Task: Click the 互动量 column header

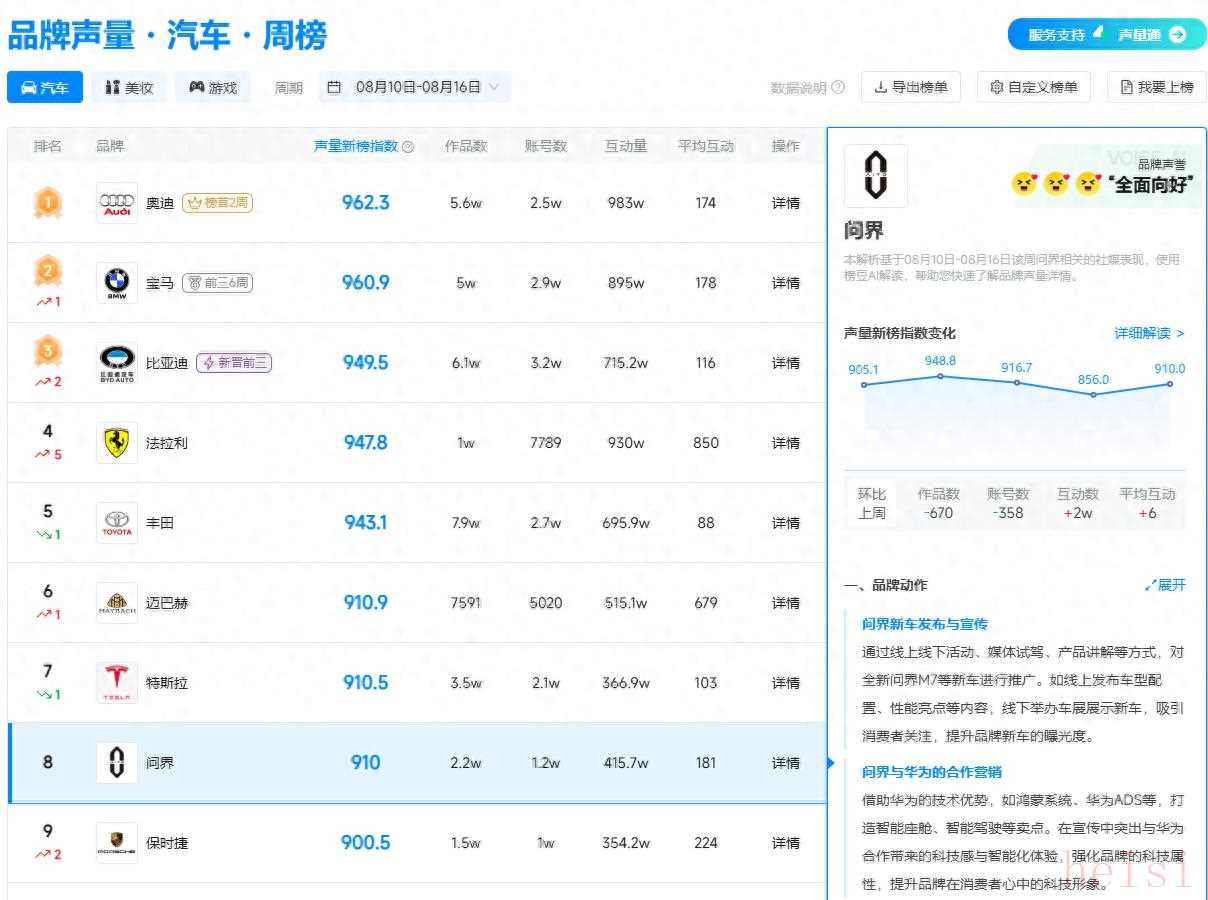Action: tap(626, 146)
